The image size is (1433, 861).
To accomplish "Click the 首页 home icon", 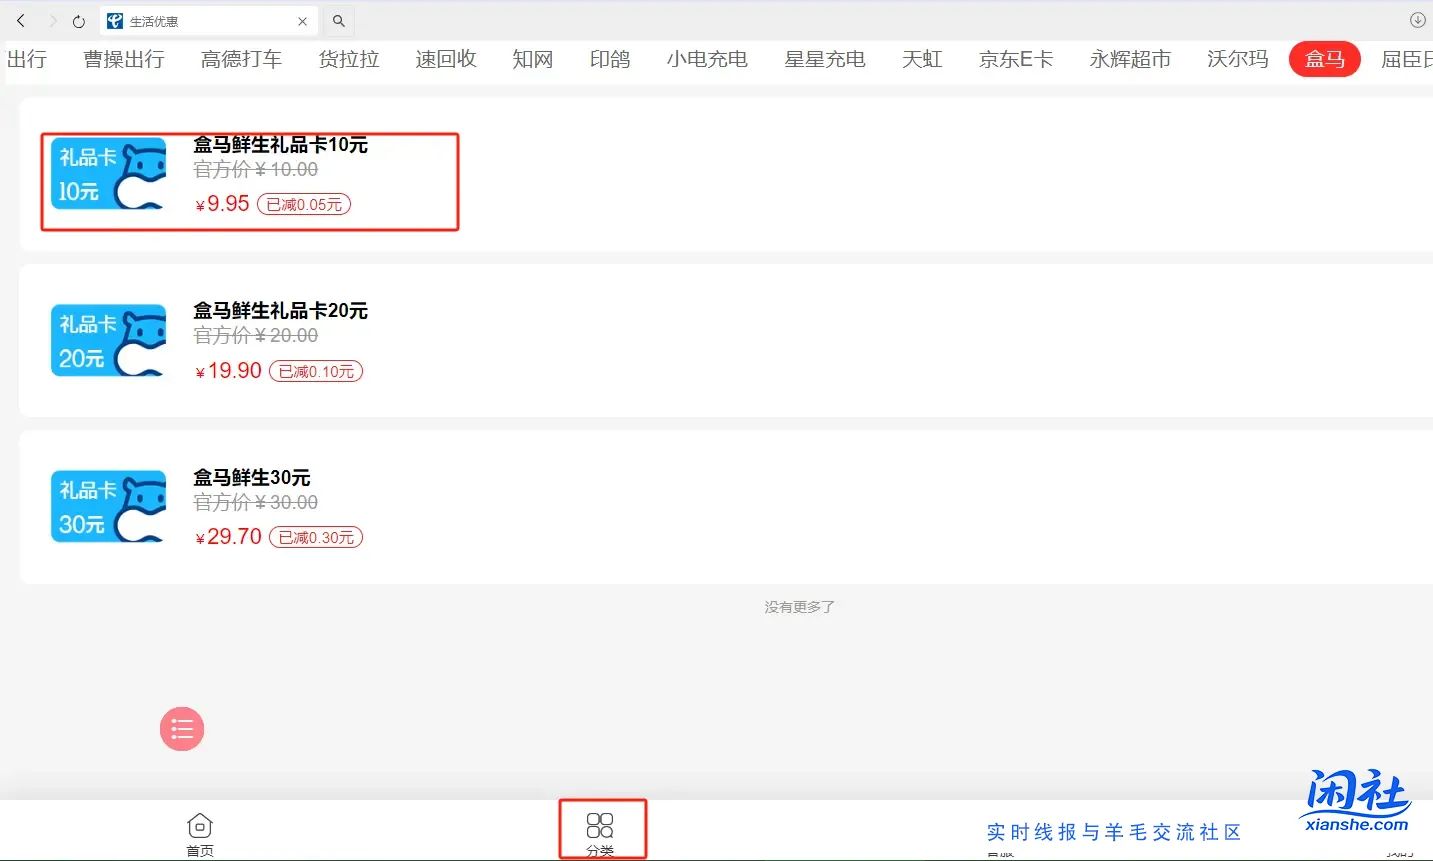I will (x=199, y=828).
